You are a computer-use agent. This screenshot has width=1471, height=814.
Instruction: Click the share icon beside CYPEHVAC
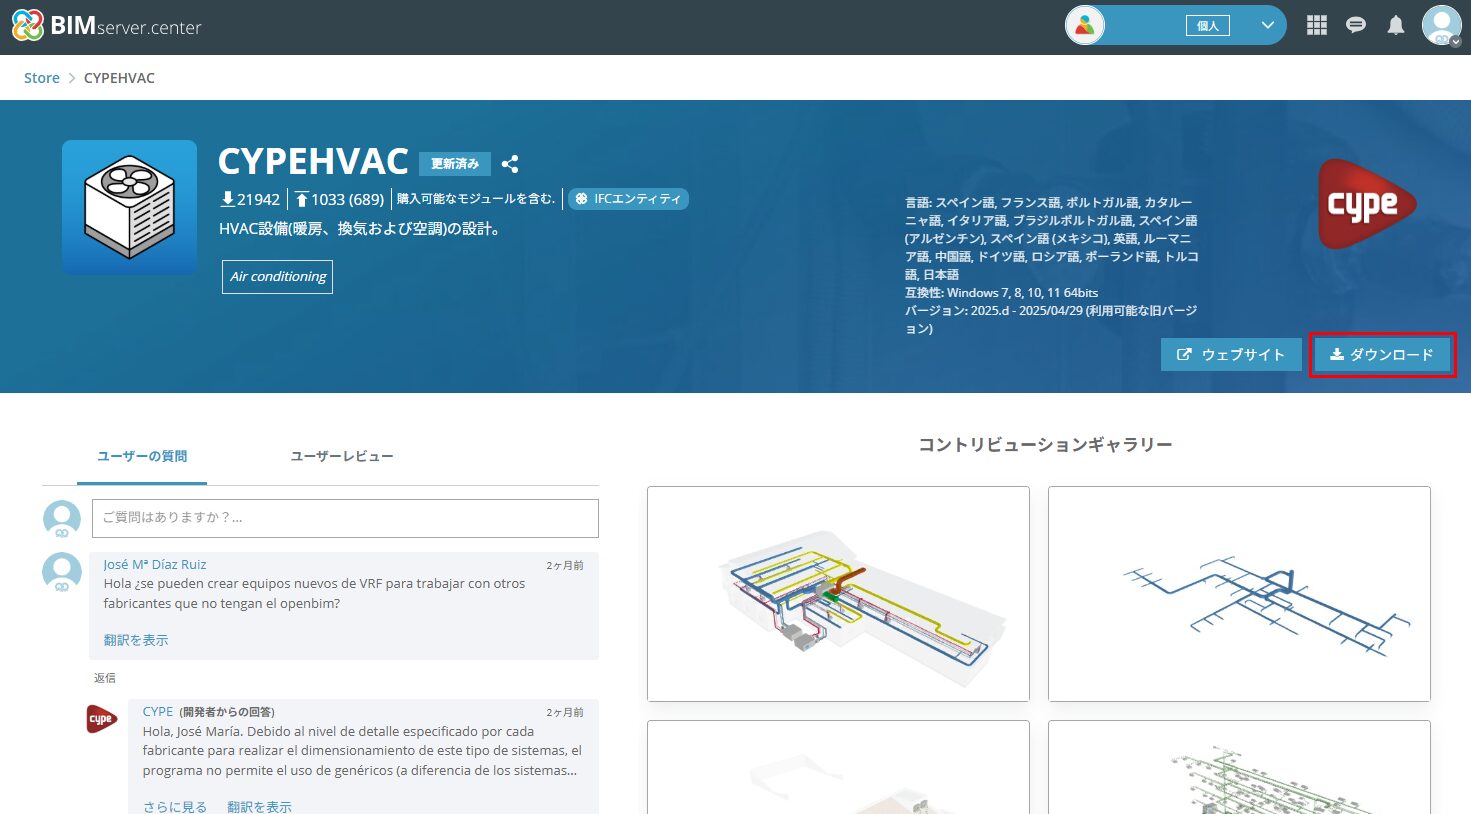(x=510, y=164)
